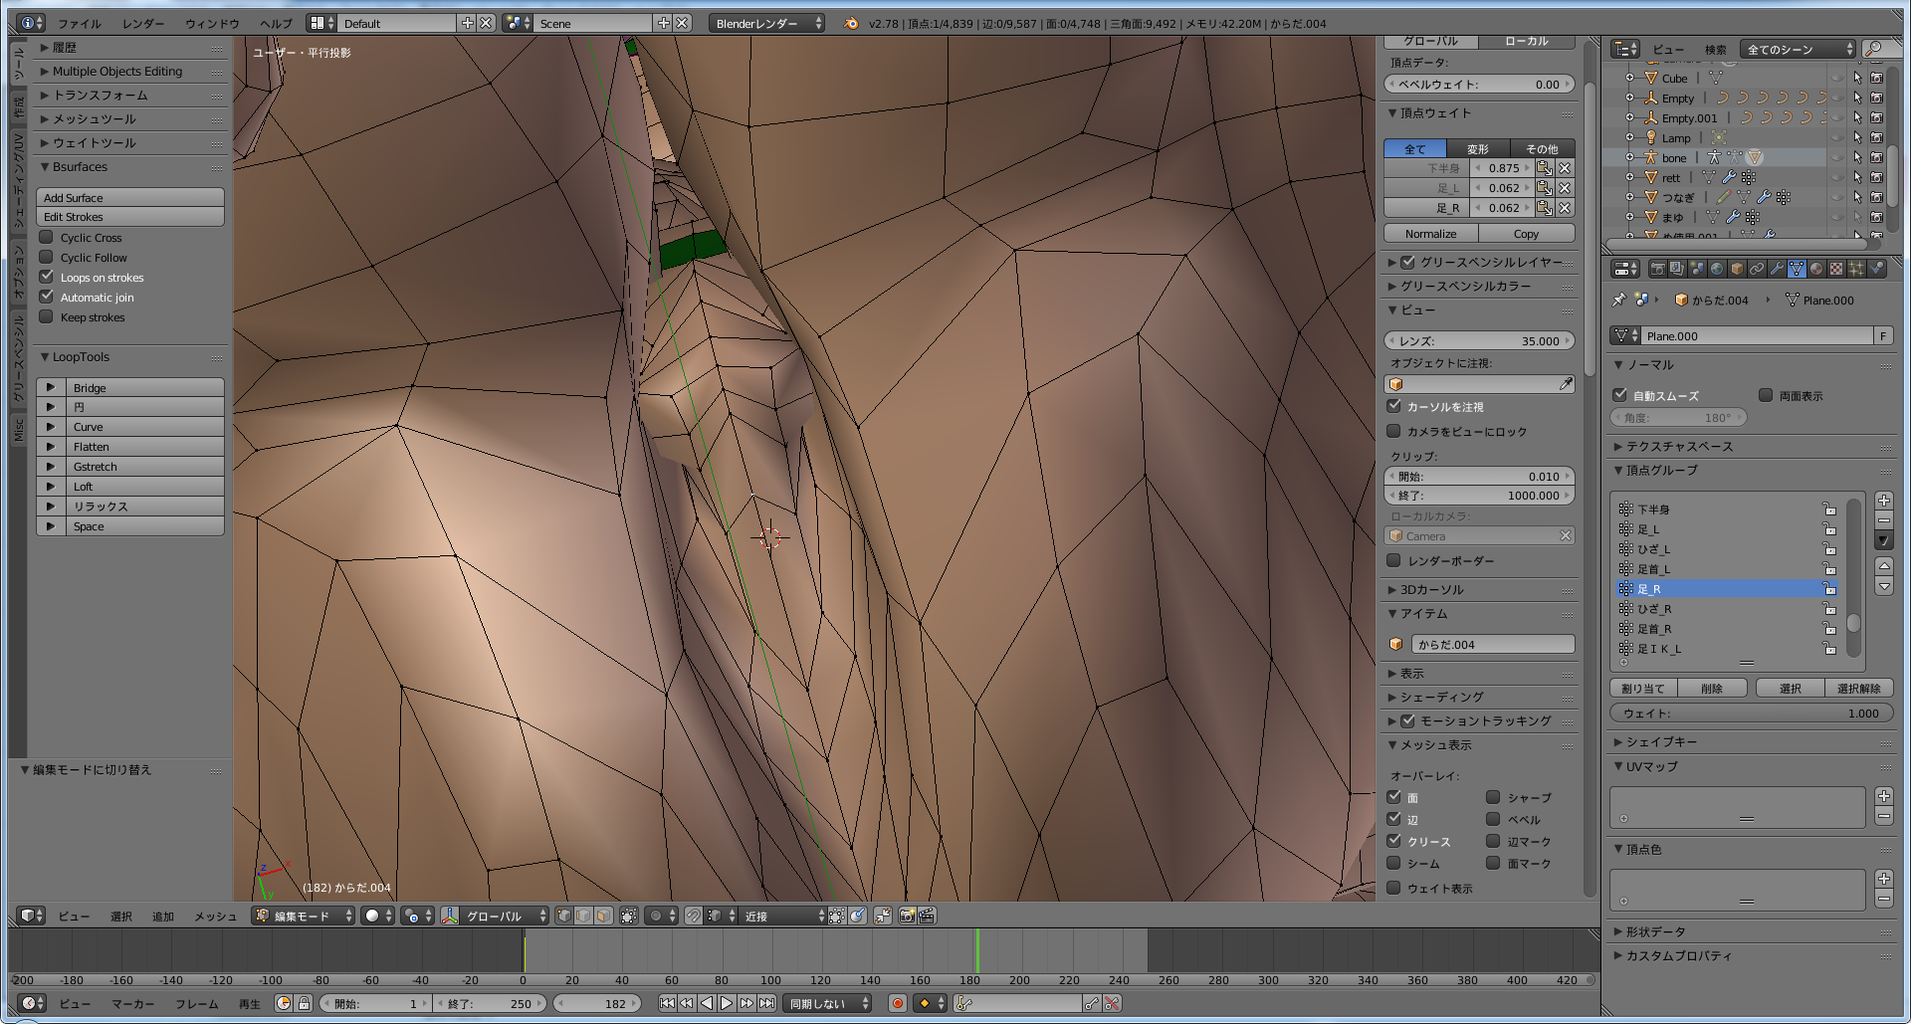This screenshot has height=1024, width=1911.
Task: Click the OpenGL render camera icon
Action: click(907, 916)
